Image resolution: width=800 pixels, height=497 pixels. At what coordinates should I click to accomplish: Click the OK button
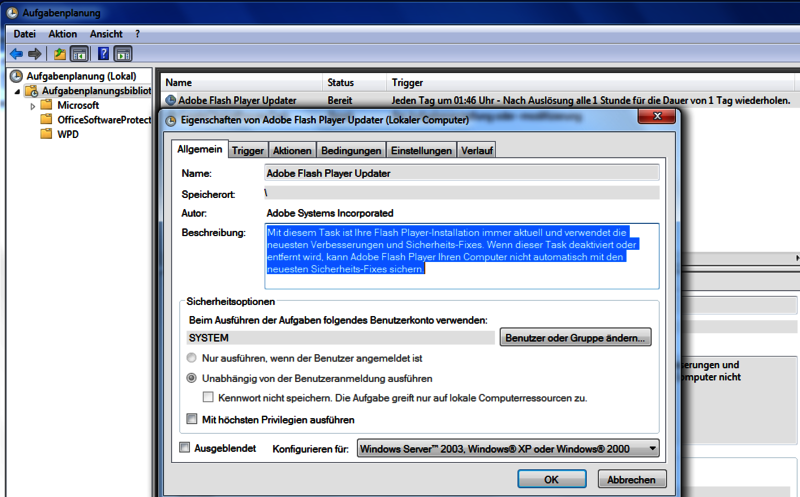(552, 479)
